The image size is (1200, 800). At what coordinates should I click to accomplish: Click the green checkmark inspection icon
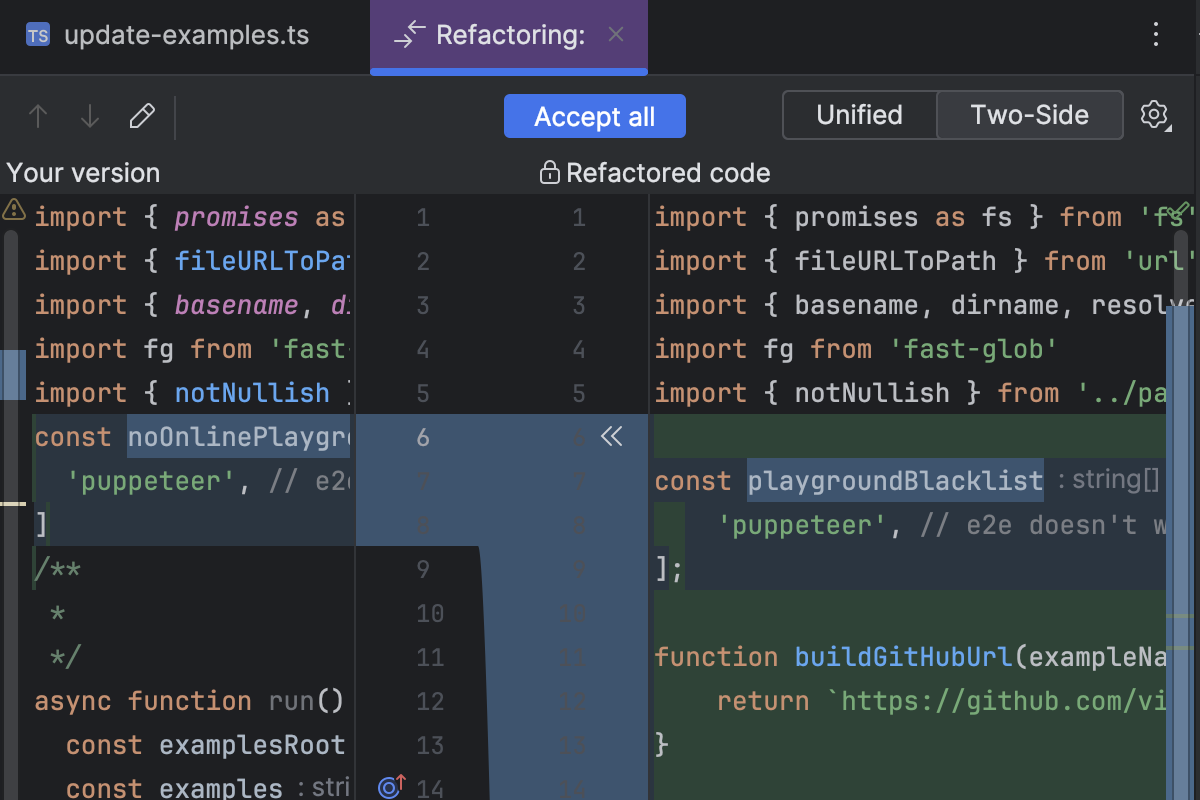tap(1180, 210)
